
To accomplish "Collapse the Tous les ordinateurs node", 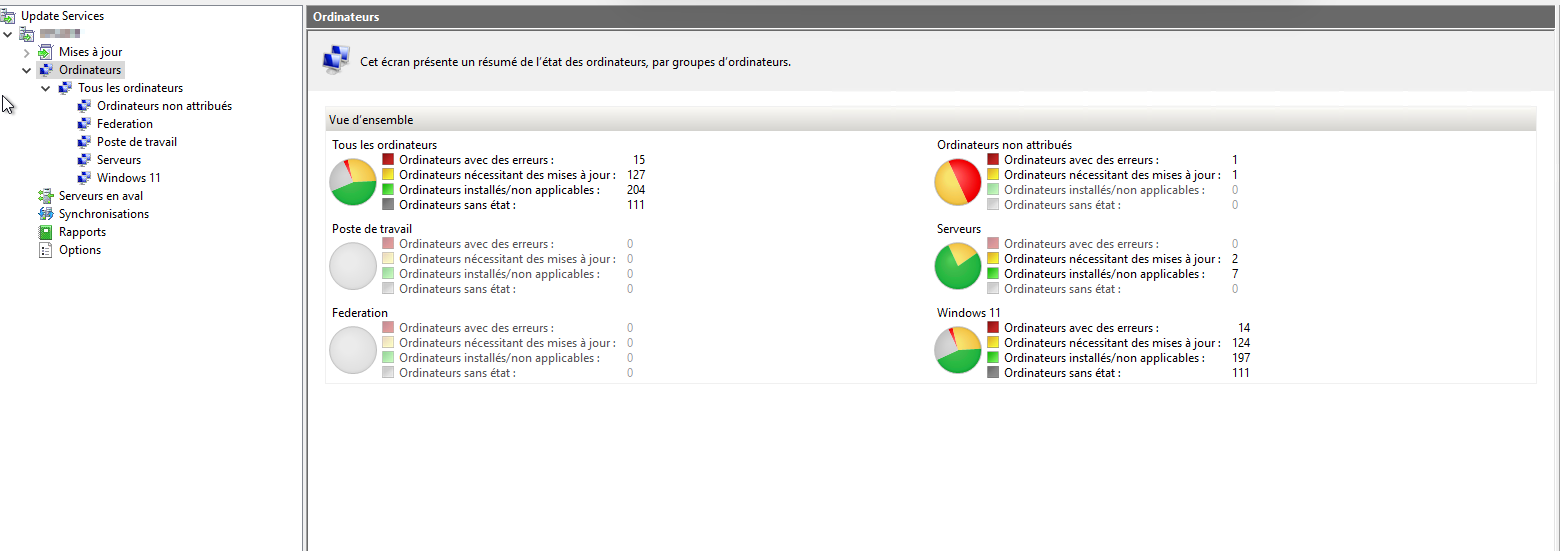I will coord(46,88).
